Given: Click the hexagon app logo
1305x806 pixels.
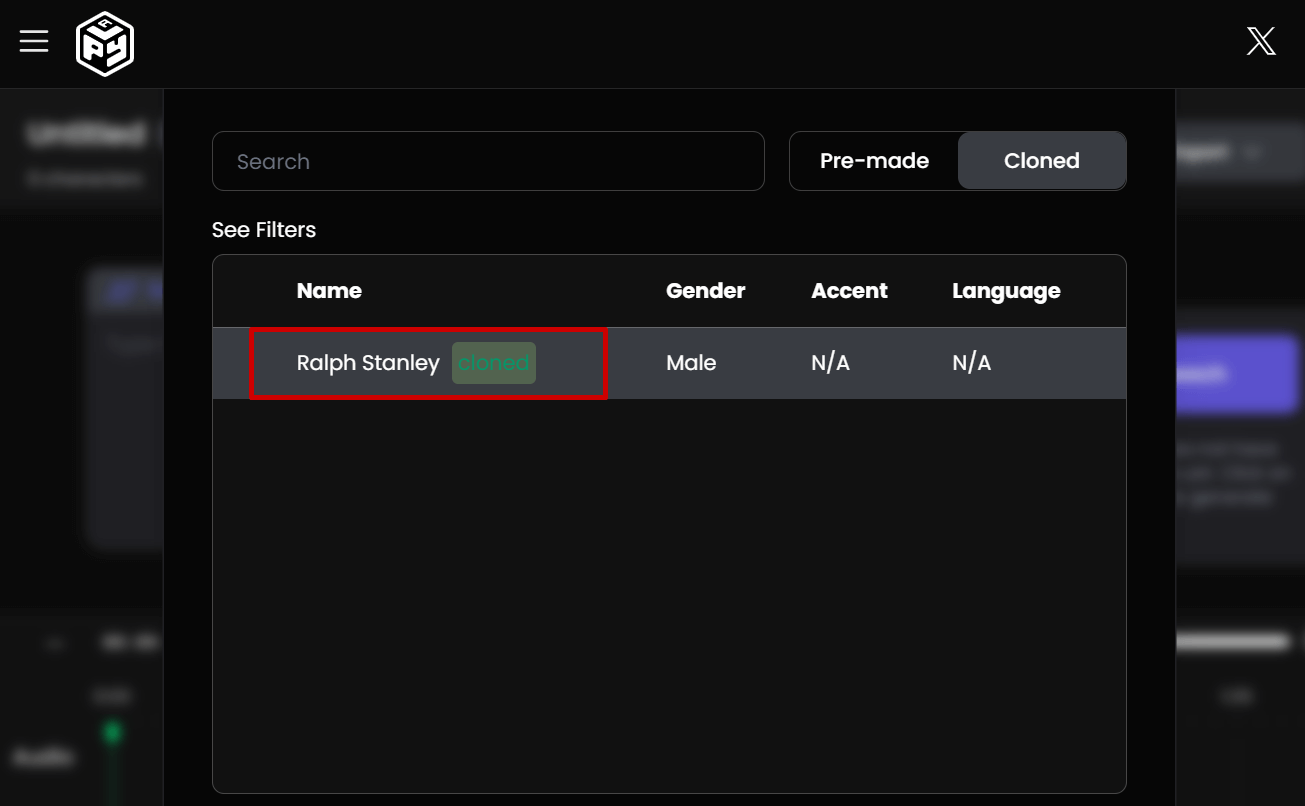Looking at the screenshot, I should [105, 44].
